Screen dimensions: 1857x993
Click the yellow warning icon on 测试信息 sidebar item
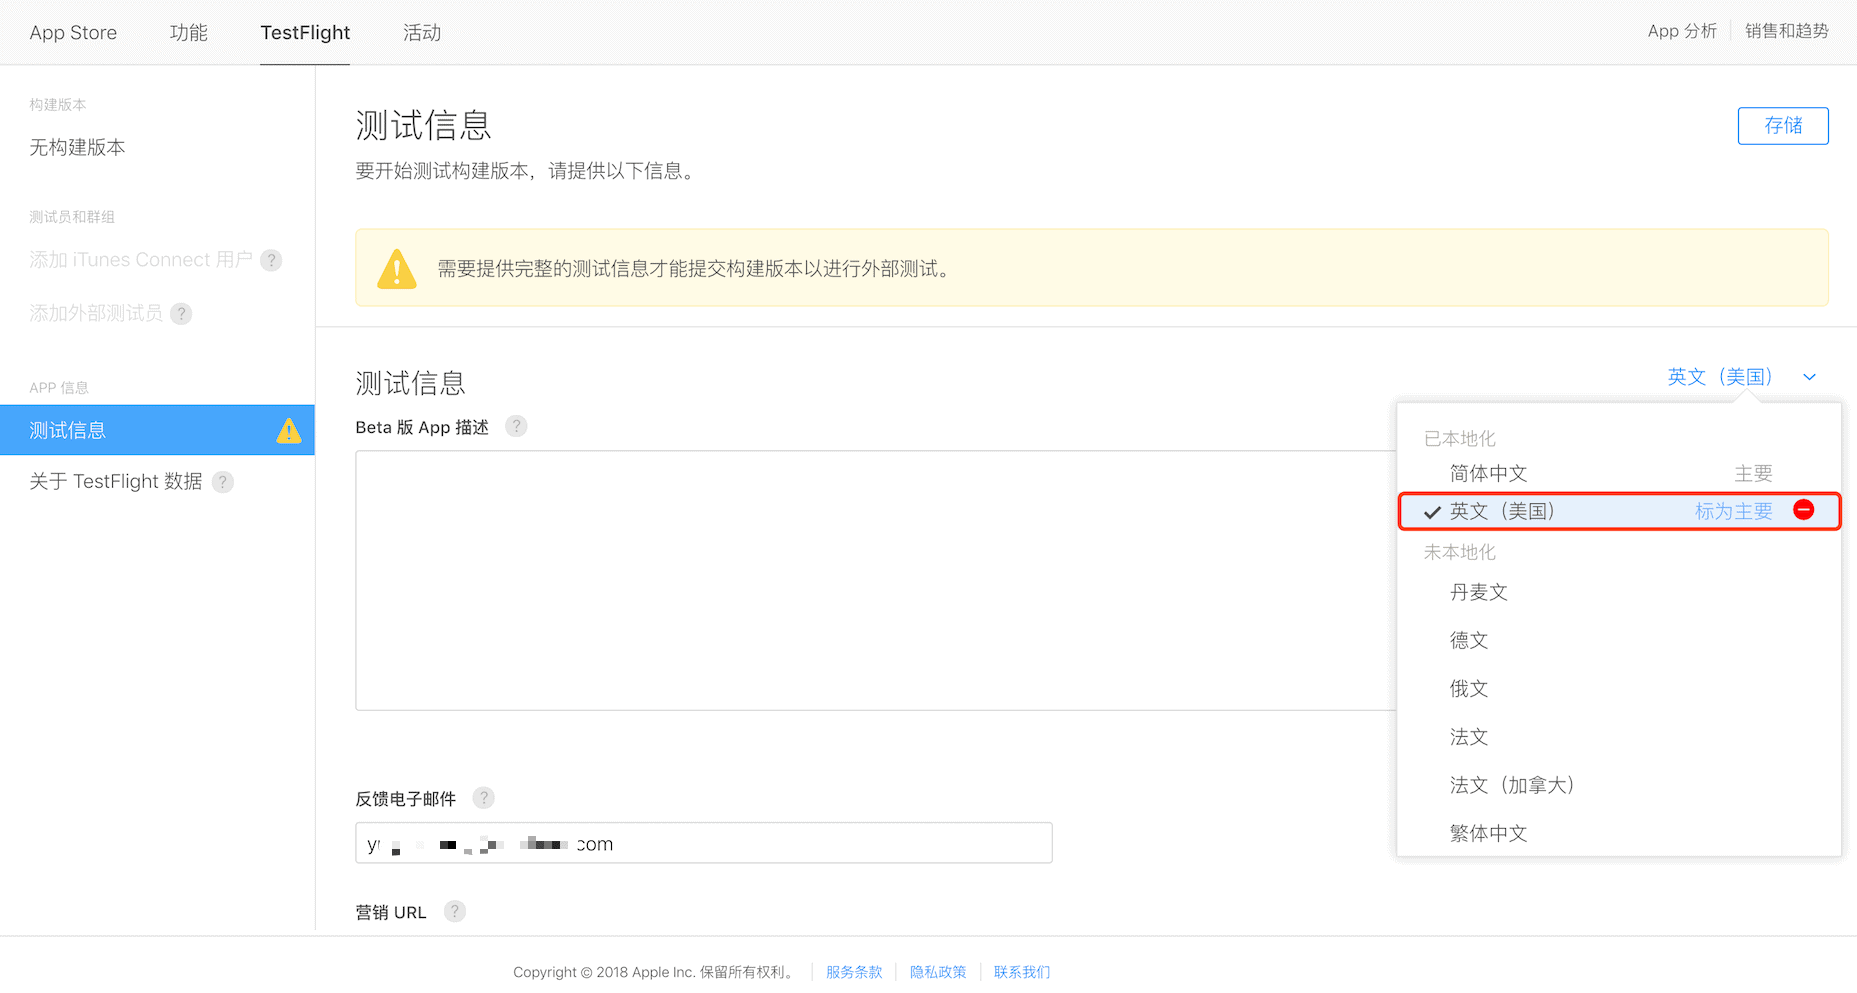pyautogui.click(x=289, y=430)
